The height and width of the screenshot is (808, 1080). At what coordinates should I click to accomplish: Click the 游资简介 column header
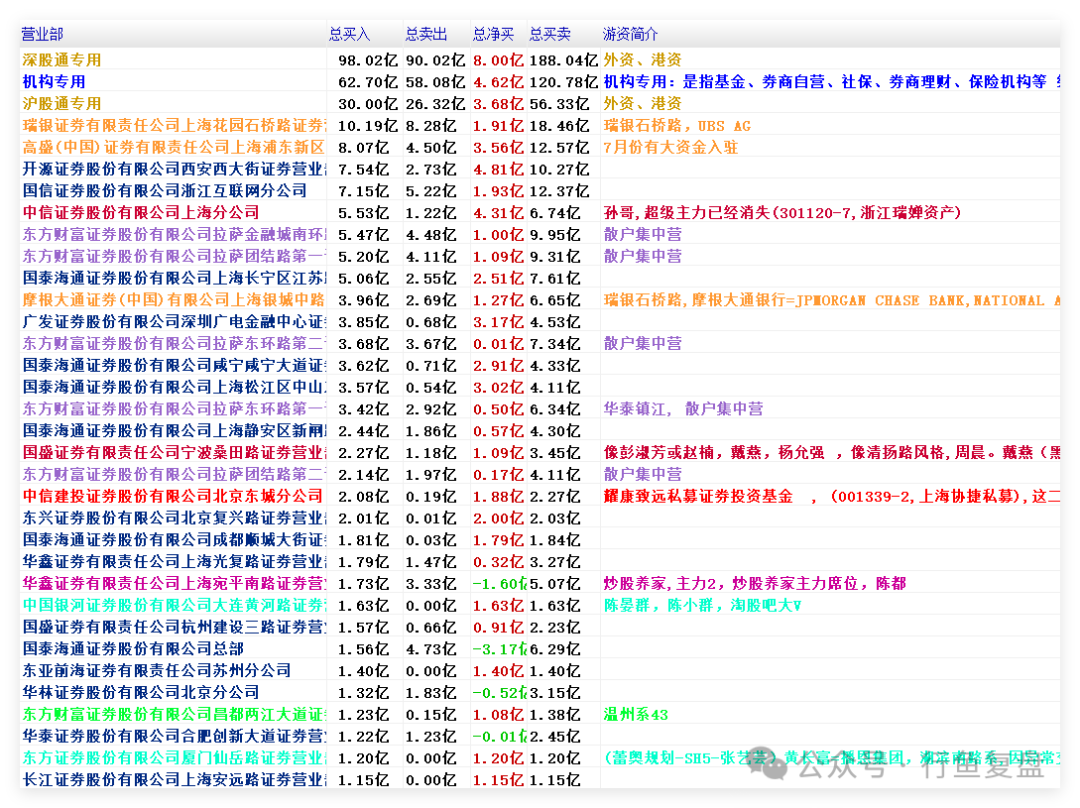click(630, 34)
